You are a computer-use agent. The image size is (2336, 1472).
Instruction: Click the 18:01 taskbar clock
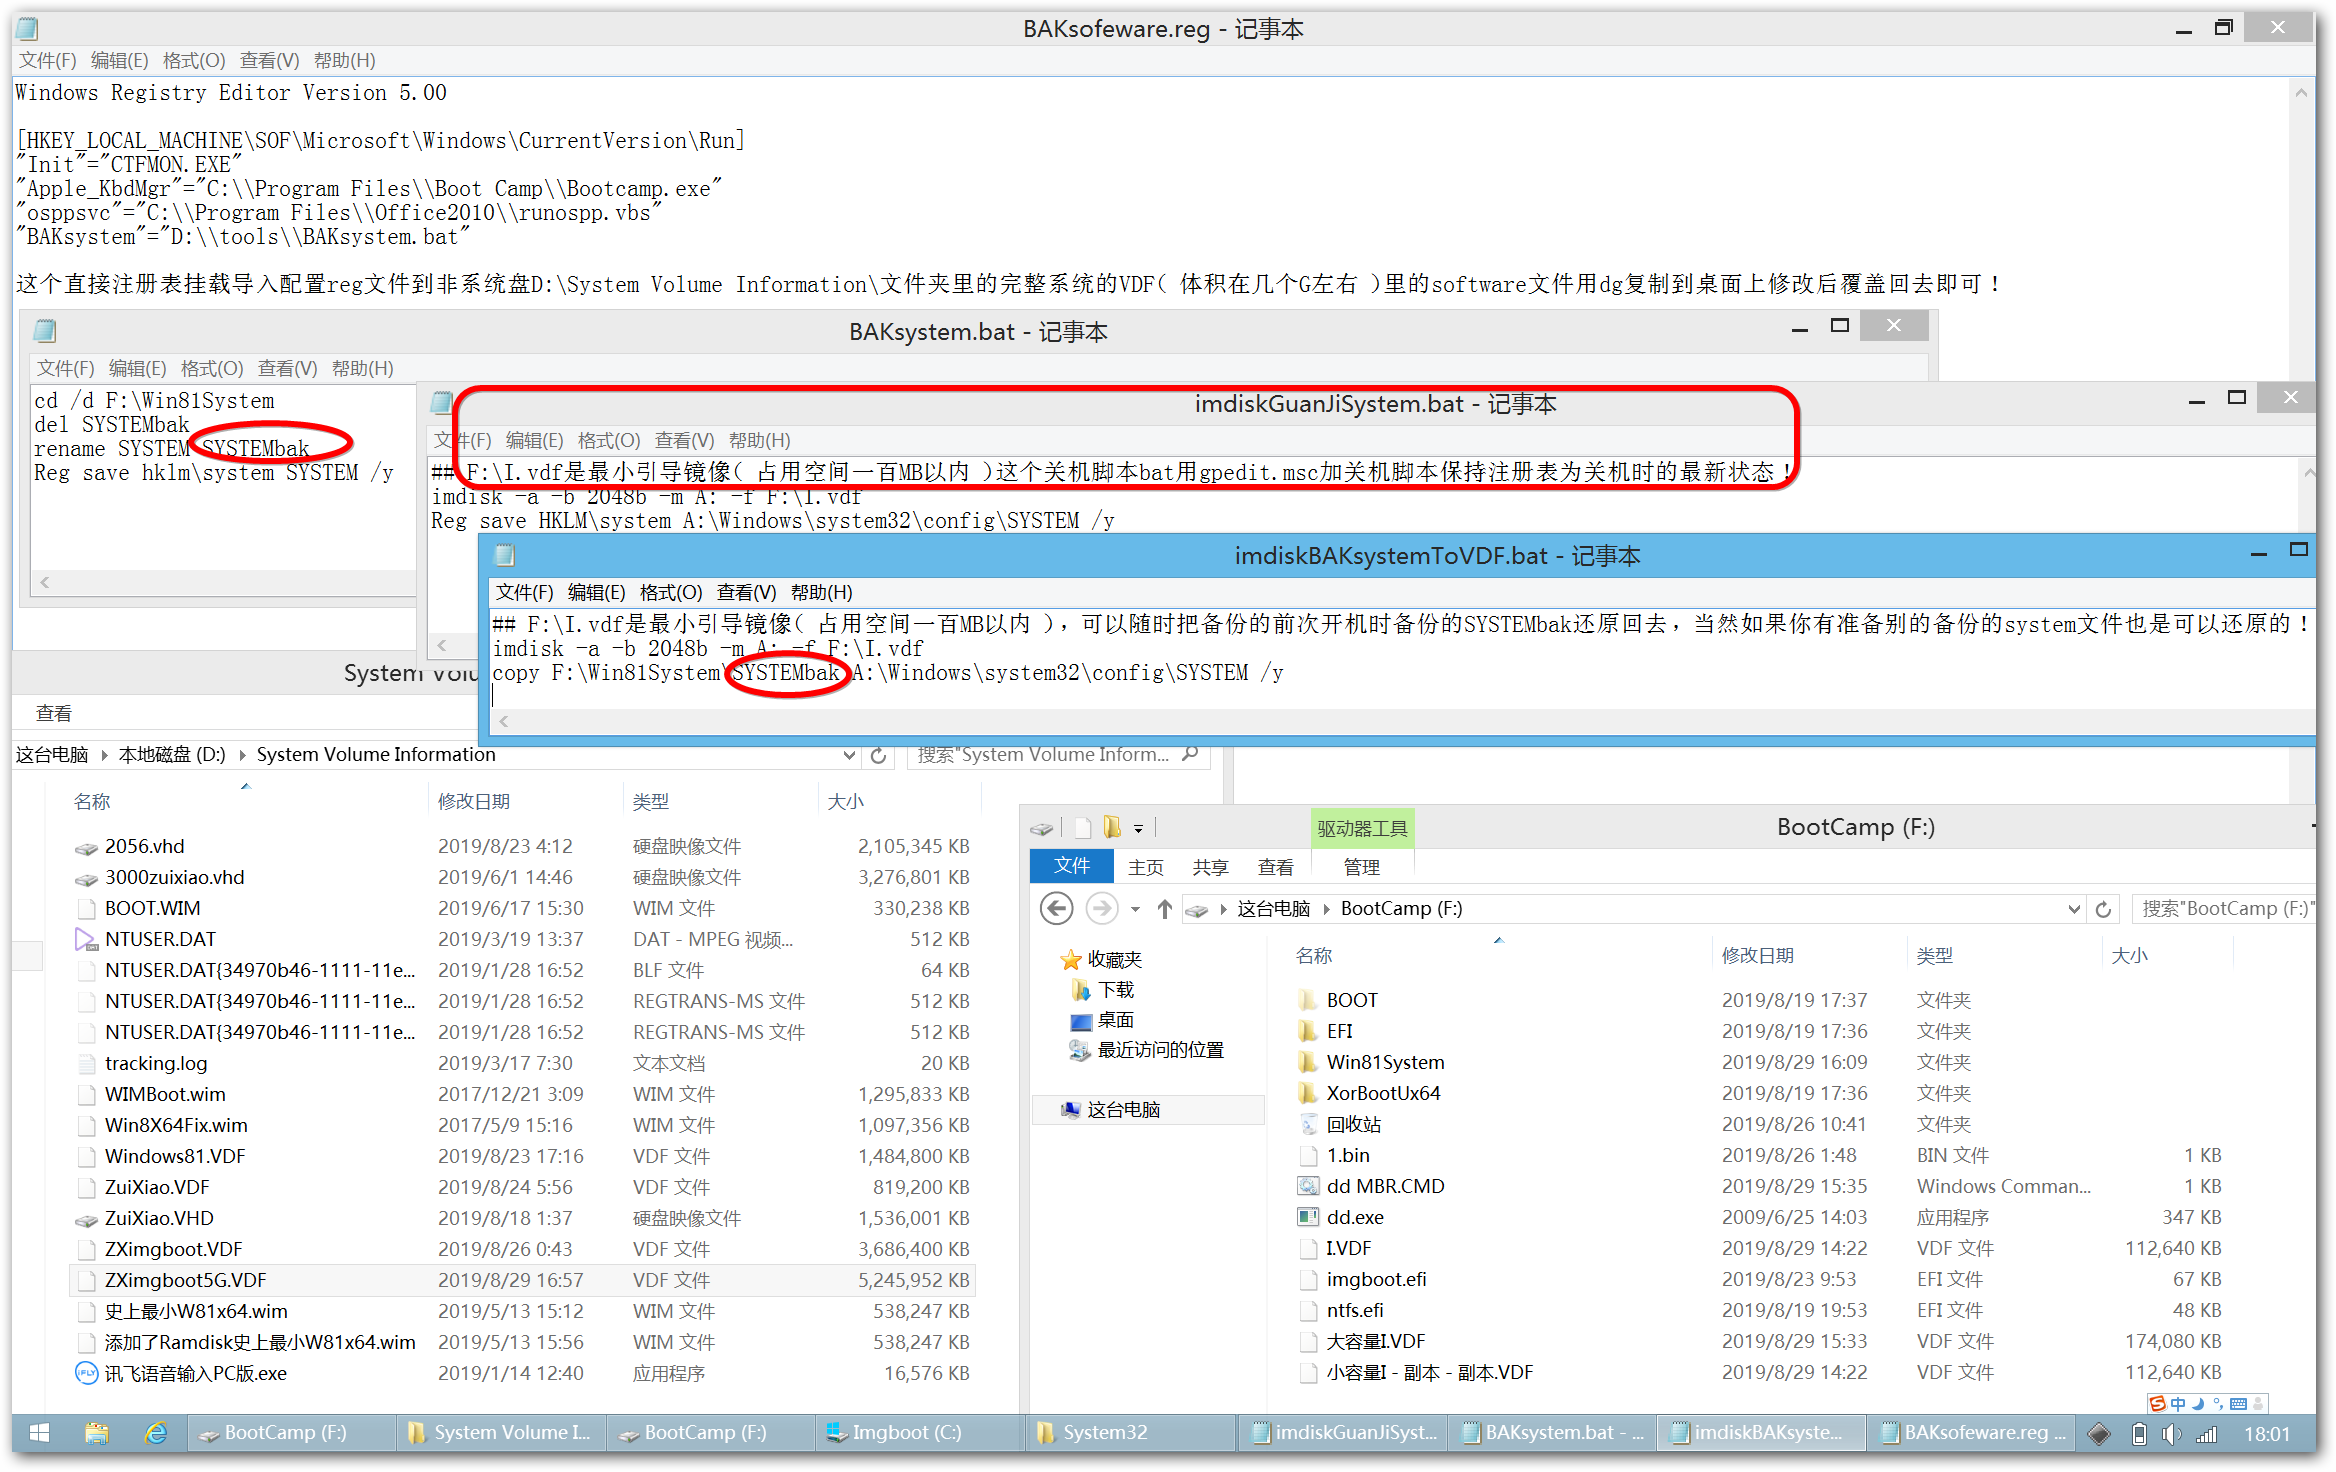pos(2266,1434)
